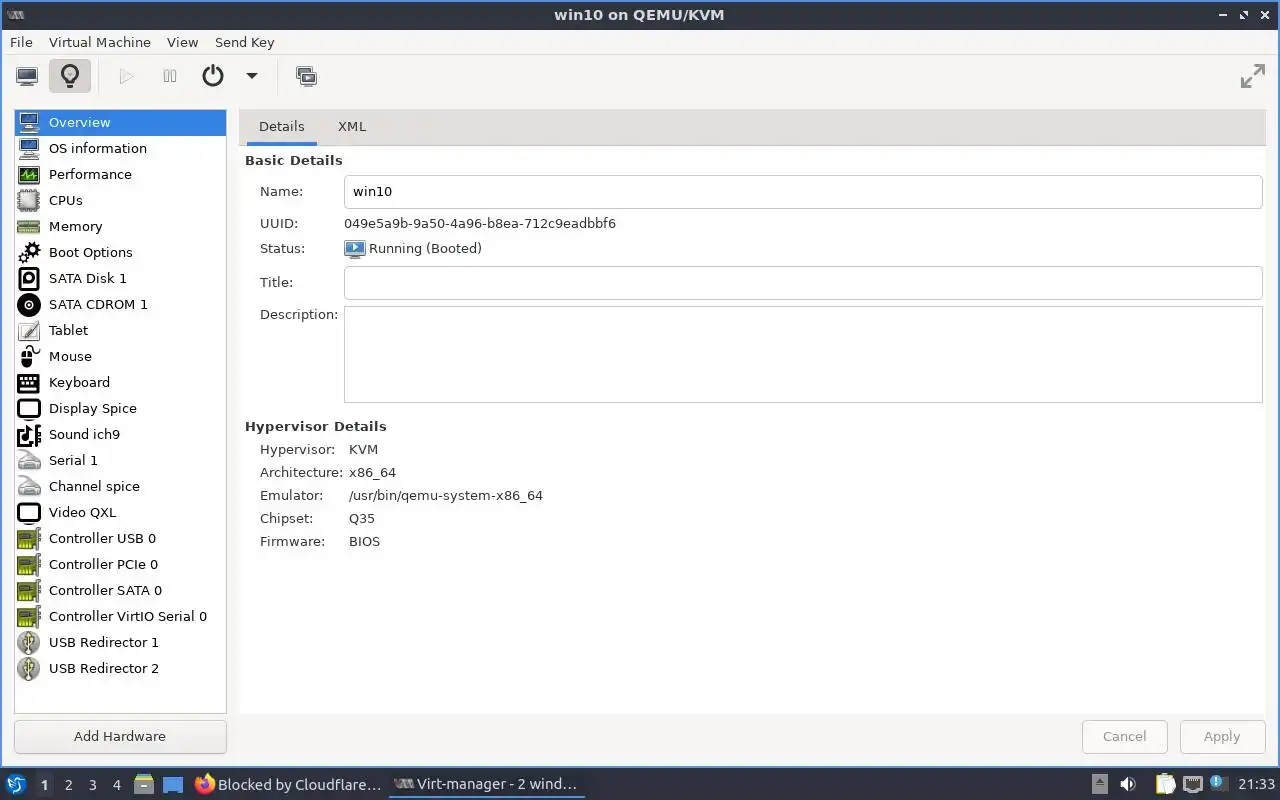1280x800 pixels.
Task: Open the Performance graph icon
Action: coord(29,174)
